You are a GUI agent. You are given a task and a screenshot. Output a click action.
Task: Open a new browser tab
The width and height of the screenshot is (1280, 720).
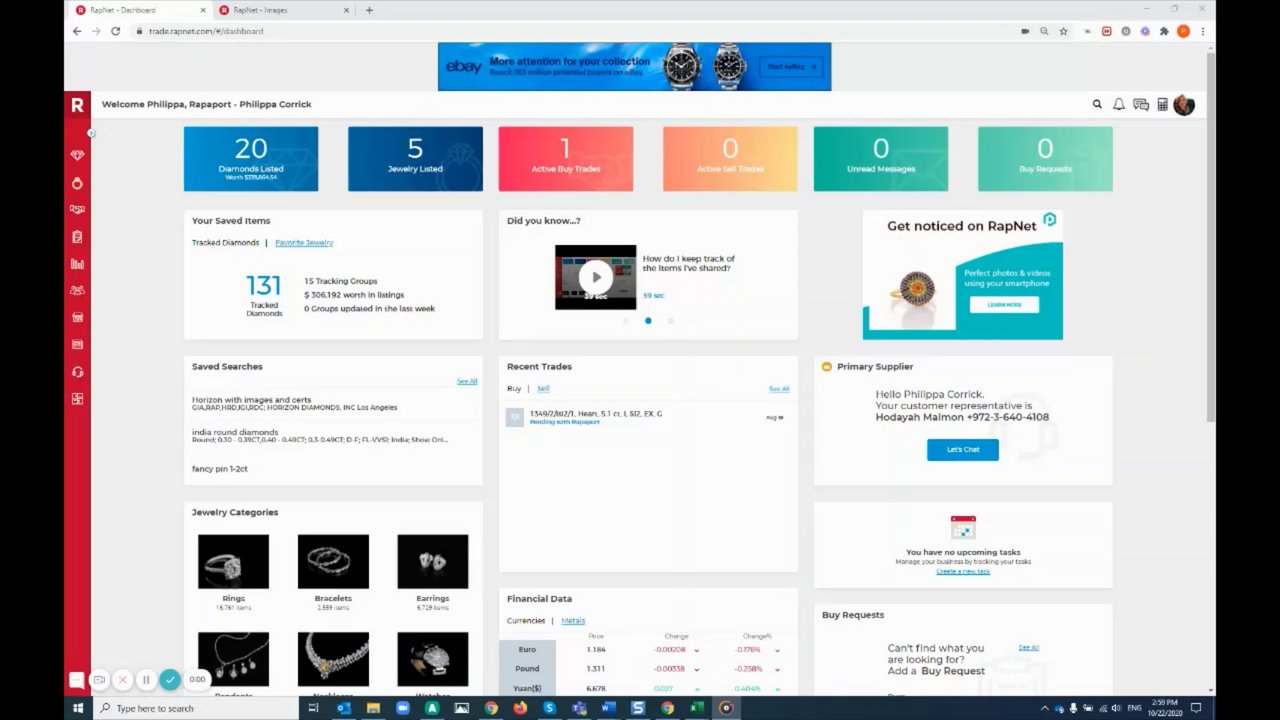coord(369,10)
